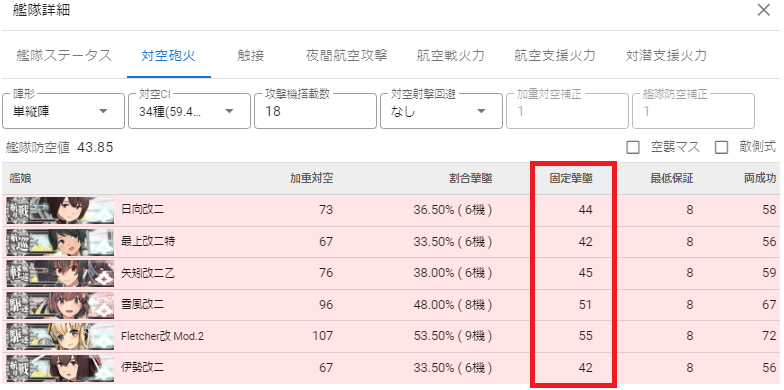Click the disabled 艦隊防空補正 field
Screen dimensions: 784x390
pyautogui.click(x=694, y=111)
